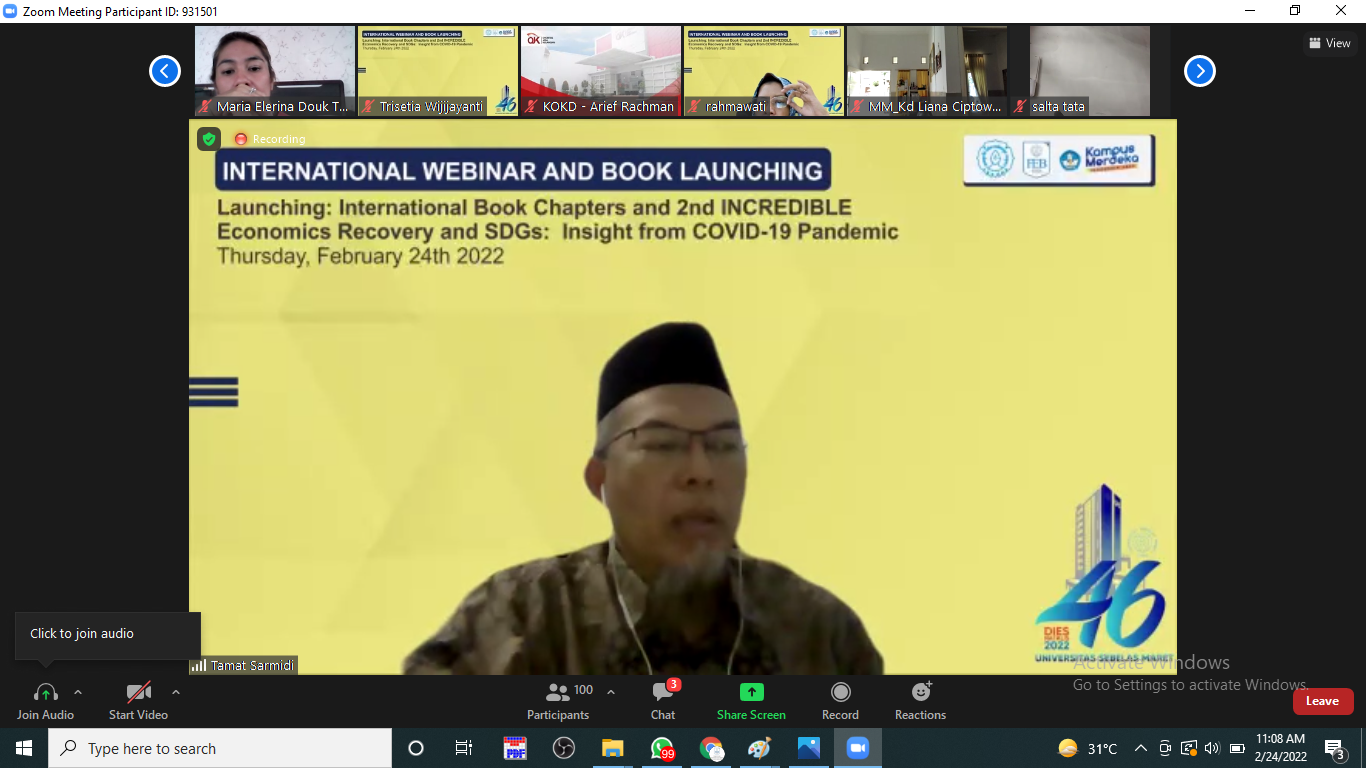1366x768 pixels.
Task: Show next participant thumbnails with right arrow
Action: tap(1200, 71)
